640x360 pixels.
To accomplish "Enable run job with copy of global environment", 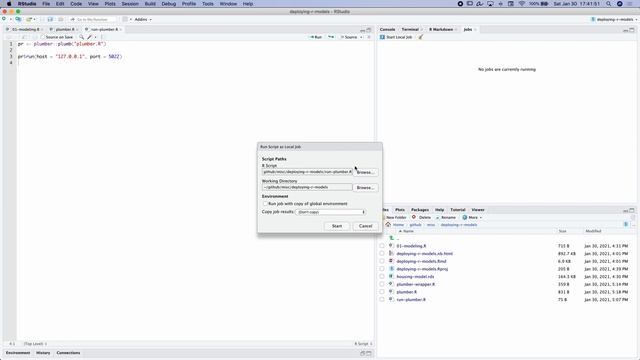I will 265,204.
